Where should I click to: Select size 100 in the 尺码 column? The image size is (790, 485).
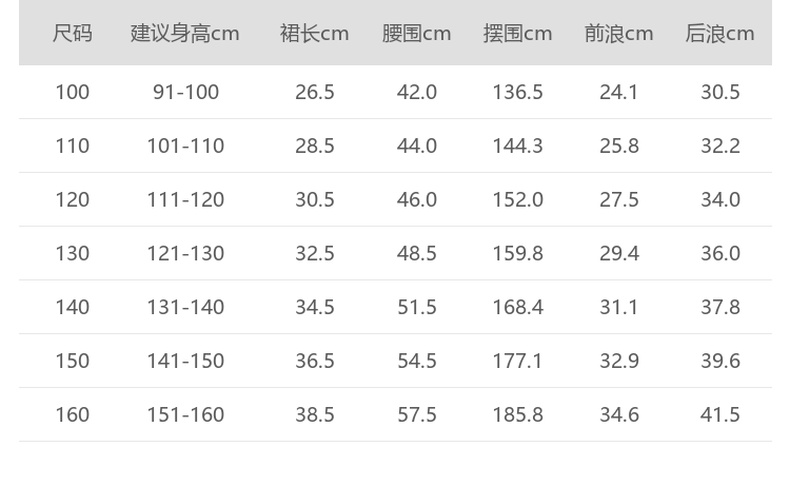point(72,92)
